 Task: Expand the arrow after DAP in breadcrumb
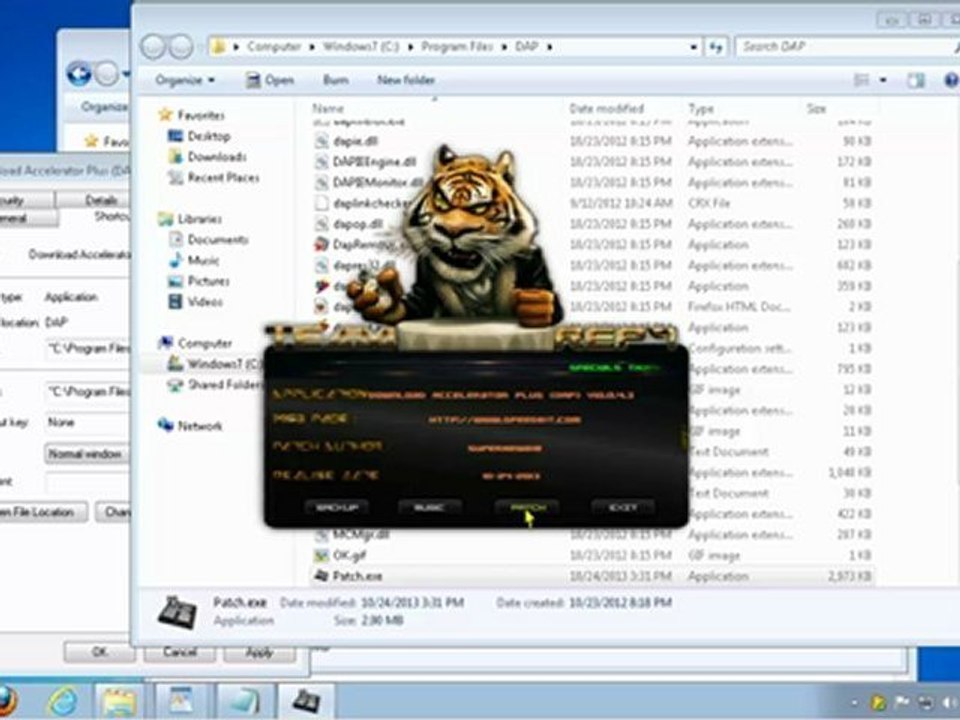tap(549, 47)
